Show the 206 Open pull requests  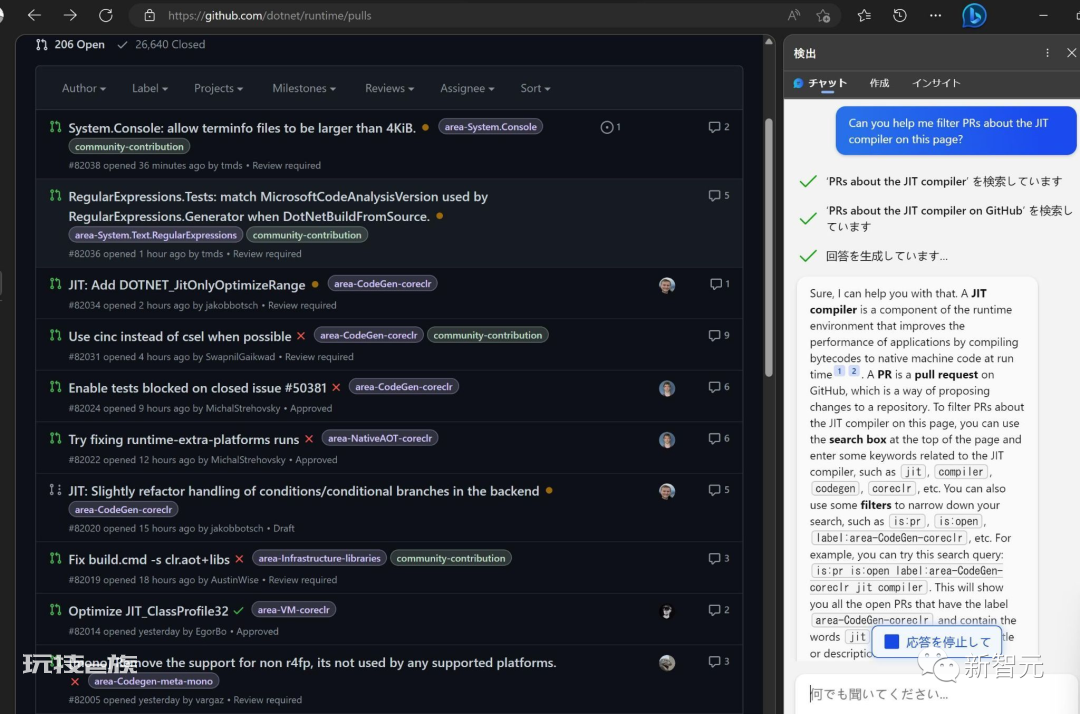pos(70,45)
